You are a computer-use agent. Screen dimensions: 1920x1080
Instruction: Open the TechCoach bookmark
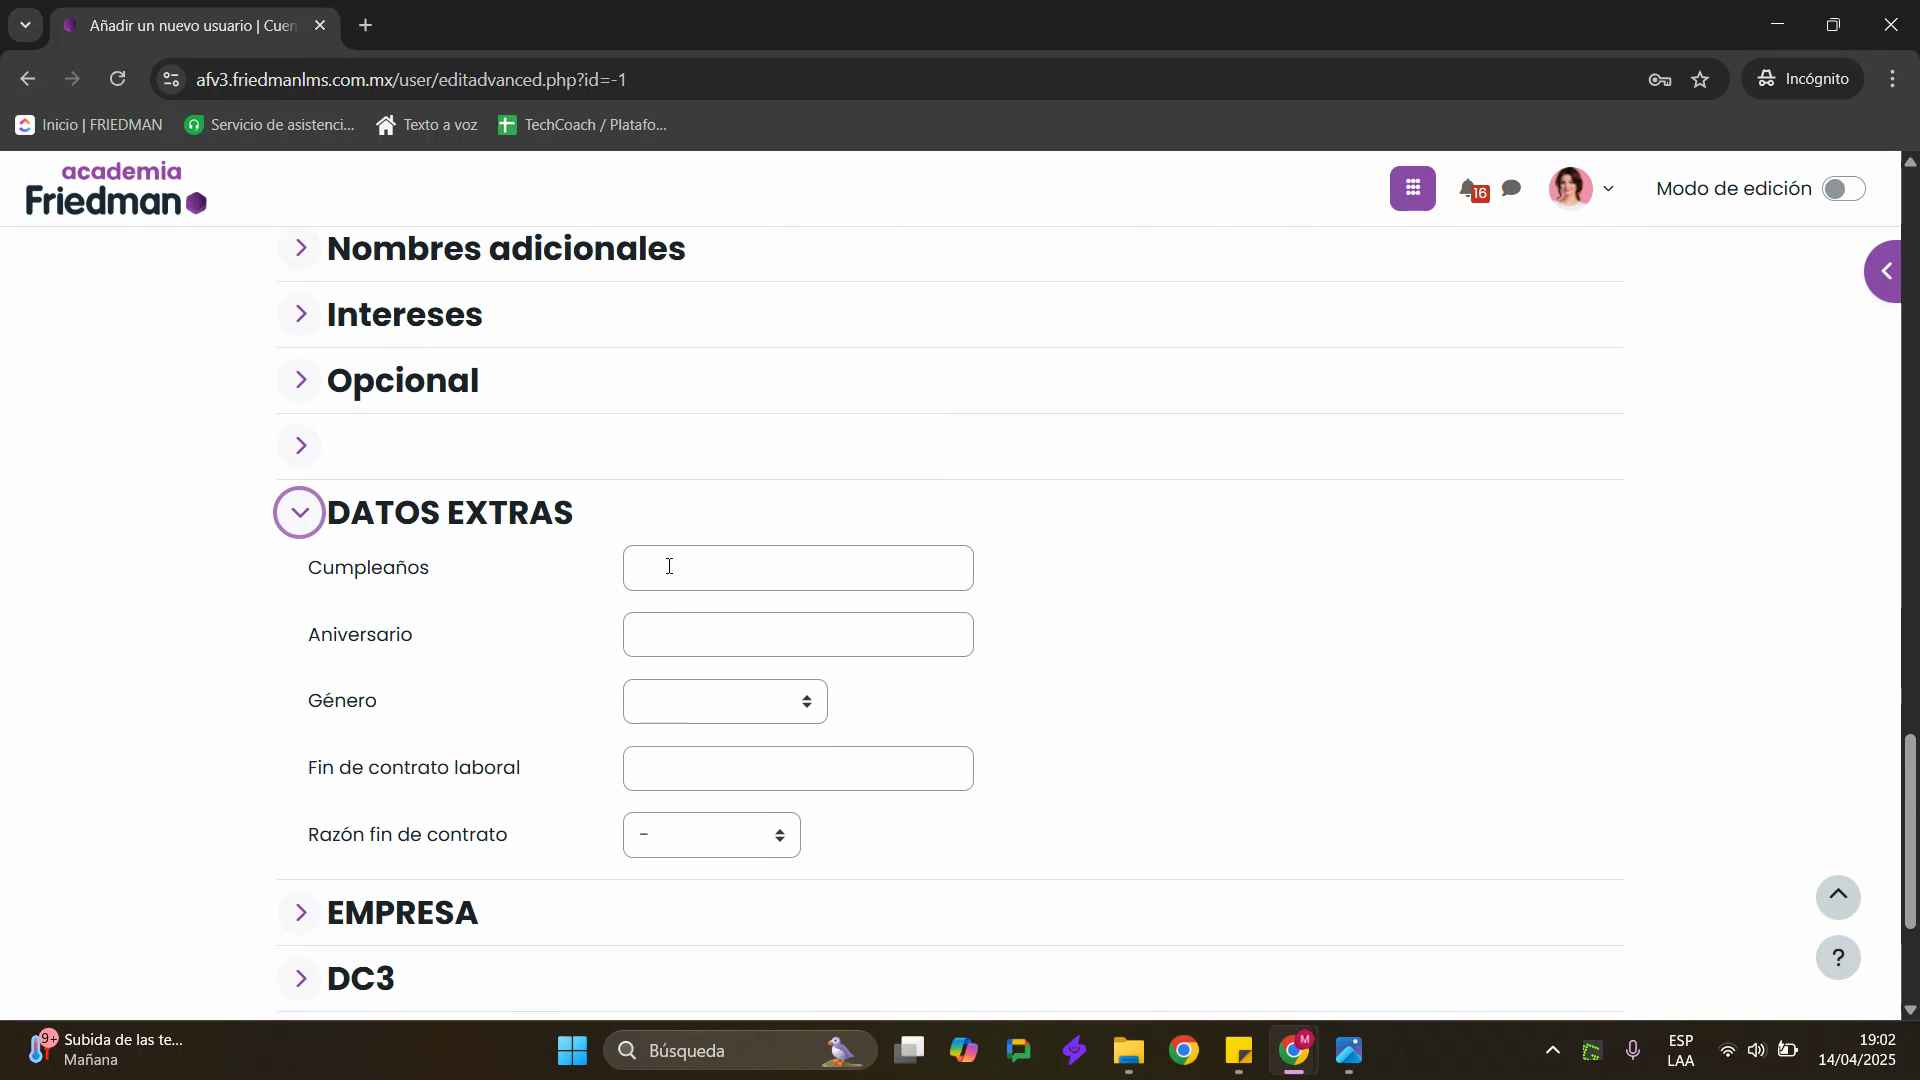pos(582,125)
